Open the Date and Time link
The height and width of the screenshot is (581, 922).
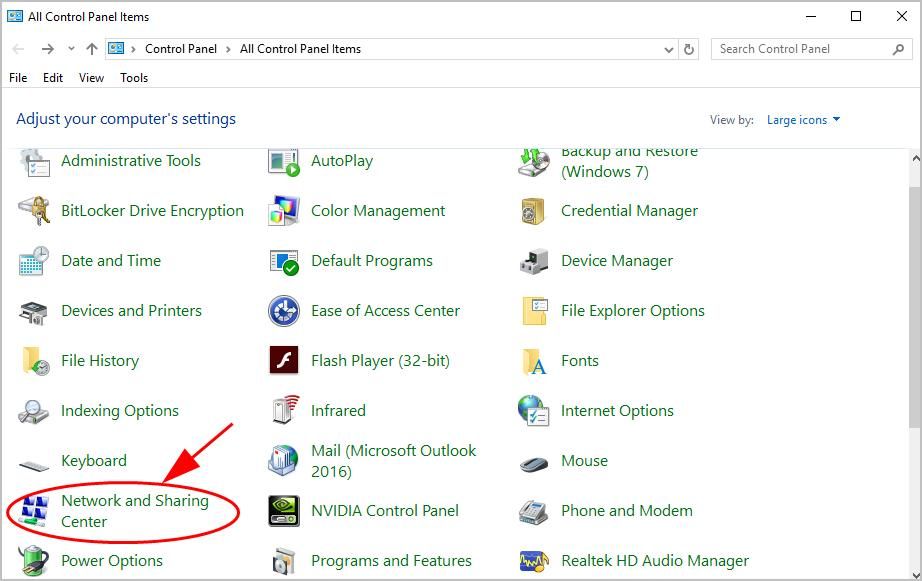click(x=111, y=261)
